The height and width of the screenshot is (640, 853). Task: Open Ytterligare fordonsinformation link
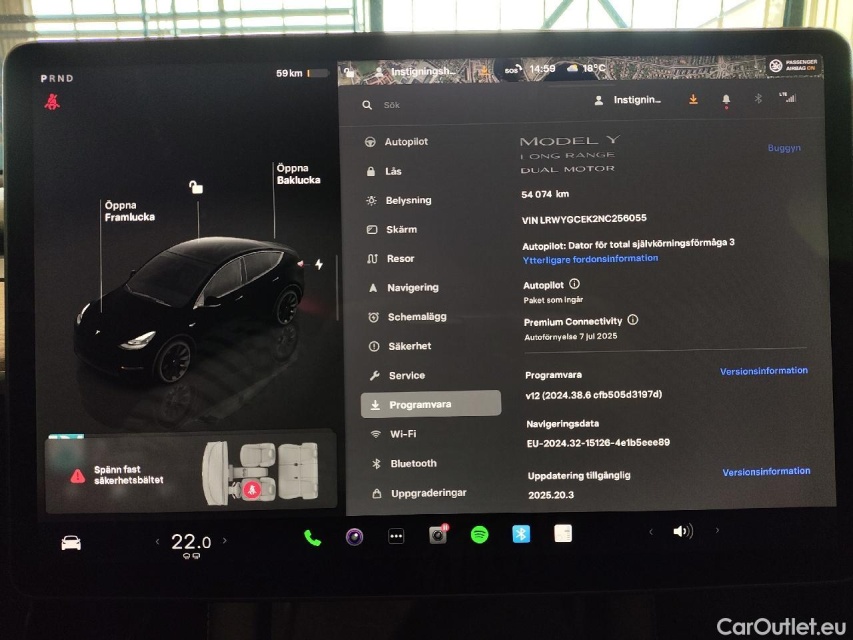click(590, 259)
